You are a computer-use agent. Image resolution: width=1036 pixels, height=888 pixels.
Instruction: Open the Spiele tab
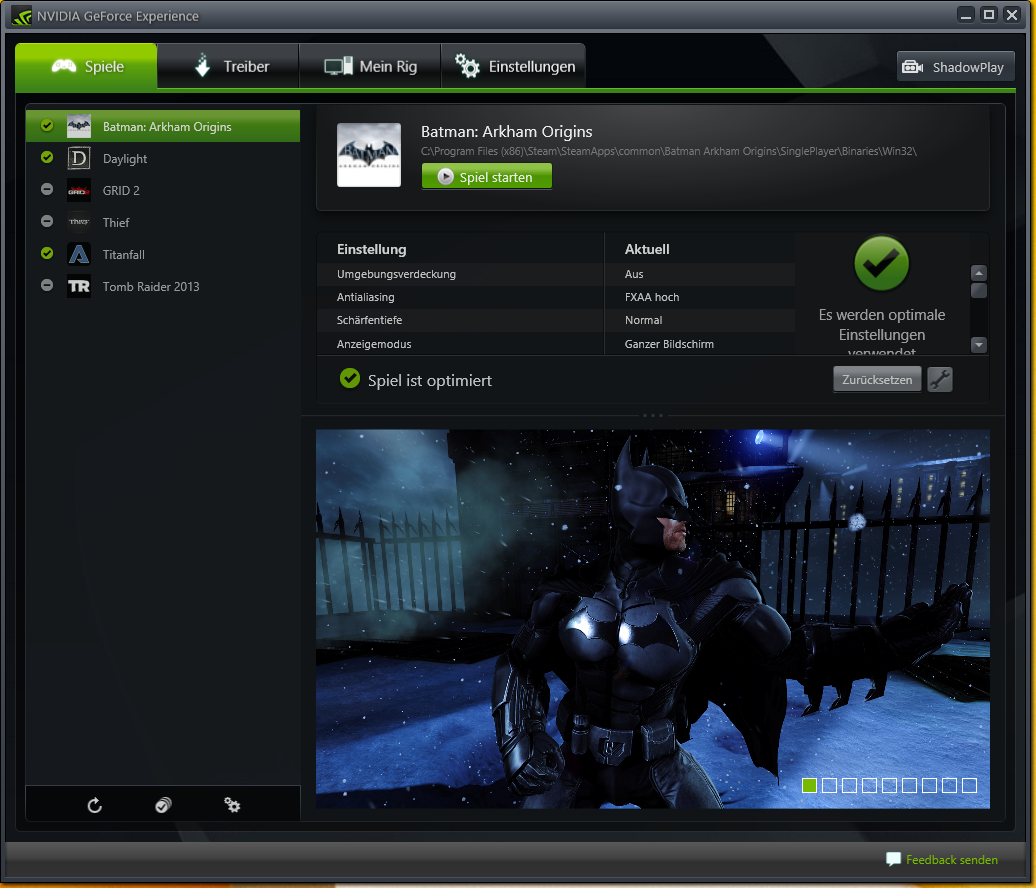point(86,66)
